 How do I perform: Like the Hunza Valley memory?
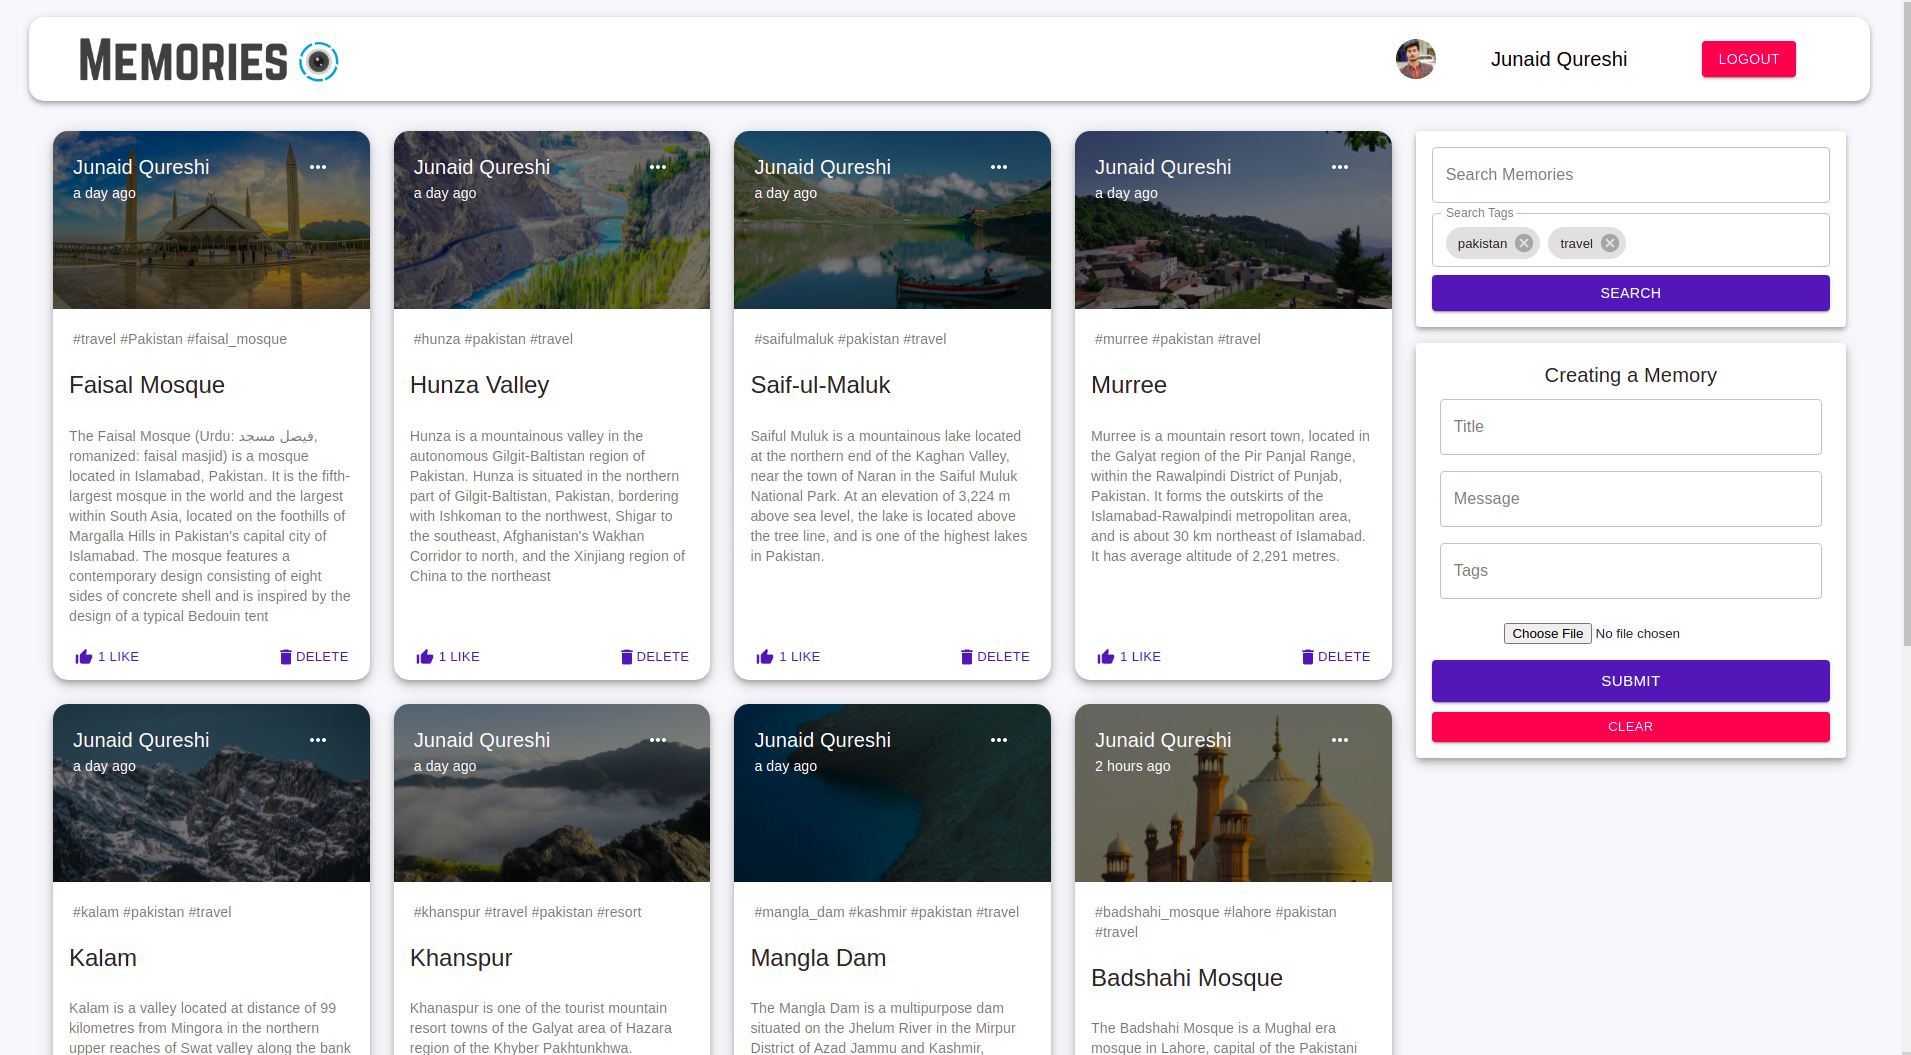tap(448, 657)
